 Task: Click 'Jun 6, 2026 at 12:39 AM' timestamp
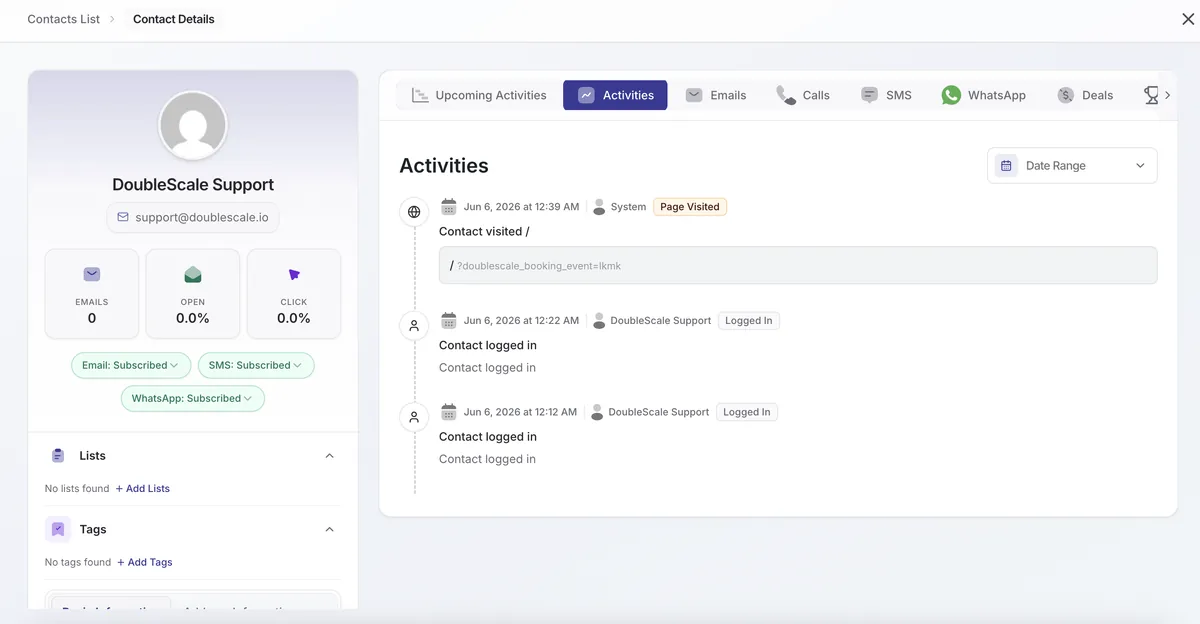coord(521,207)
